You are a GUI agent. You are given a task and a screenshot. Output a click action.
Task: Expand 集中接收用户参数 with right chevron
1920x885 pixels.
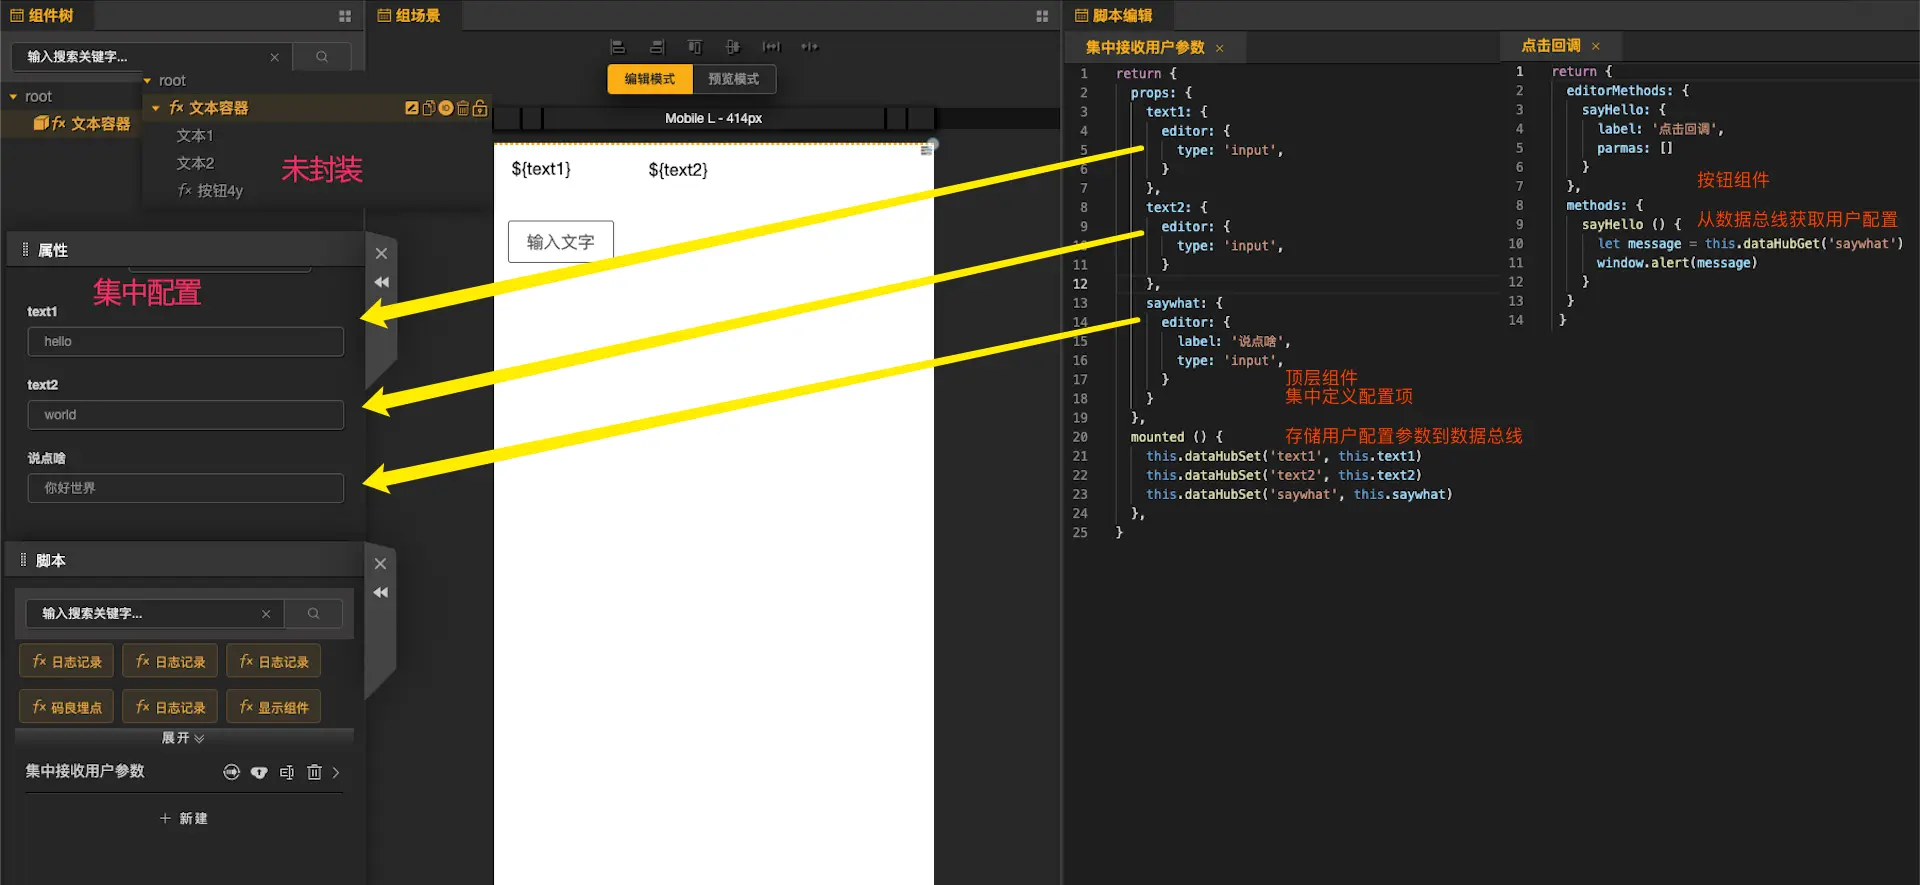click(336, 772)
